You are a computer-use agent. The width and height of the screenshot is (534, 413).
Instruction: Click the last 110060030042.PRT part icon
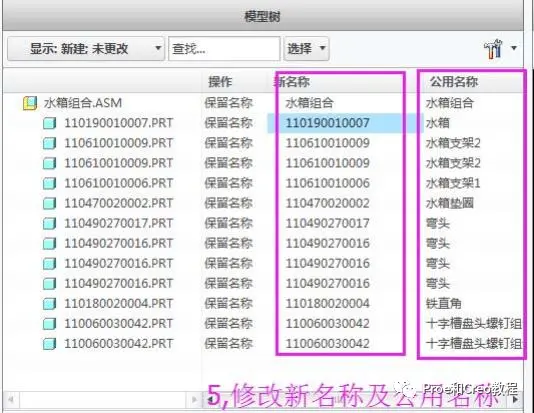[x=49, y=344]
